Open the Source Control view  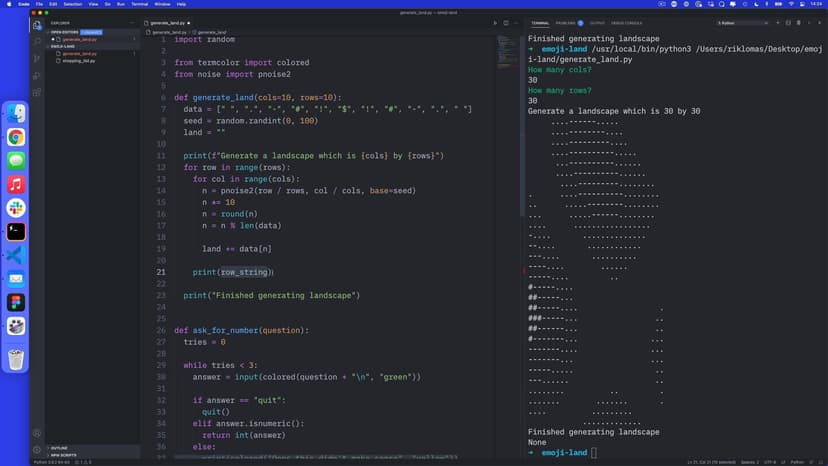37,58
